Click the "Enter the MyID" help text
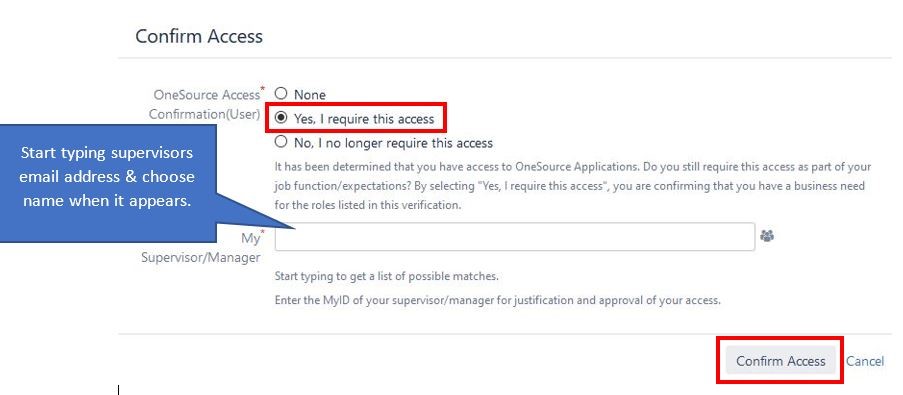The height and width of the screenshot is (395, 903). pos(498,301)
